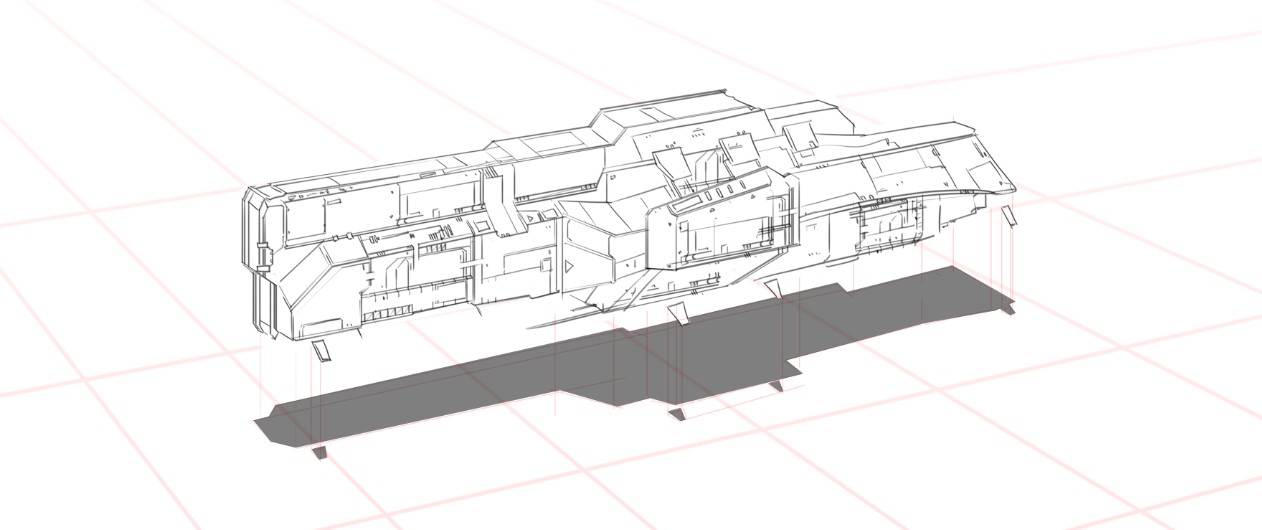Click the landing foot at ship's far right rear
The height and width of the screenshot is (530, 1262).
click(1010, 214)
